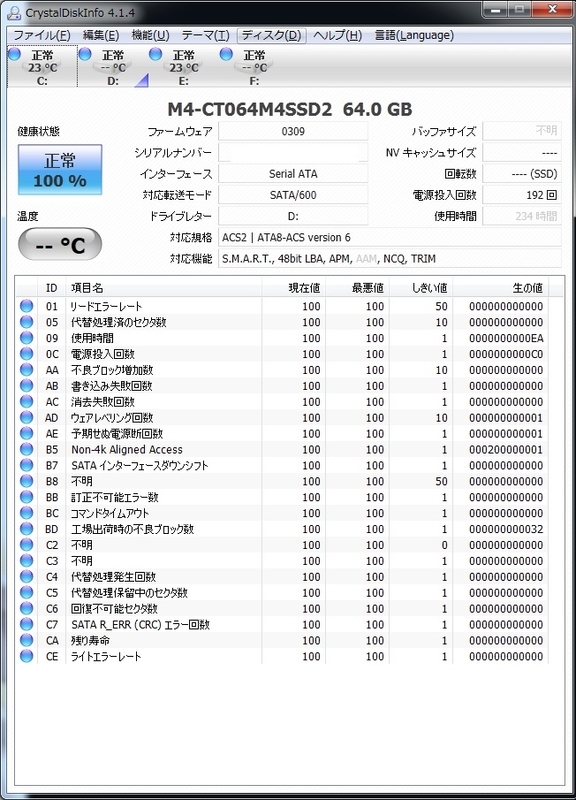Image resolution: width=576 pixels, height=800 pixels.
Task: Click status orb for 訂正不可能エラー数 row
Action: [x=27, y=497]
